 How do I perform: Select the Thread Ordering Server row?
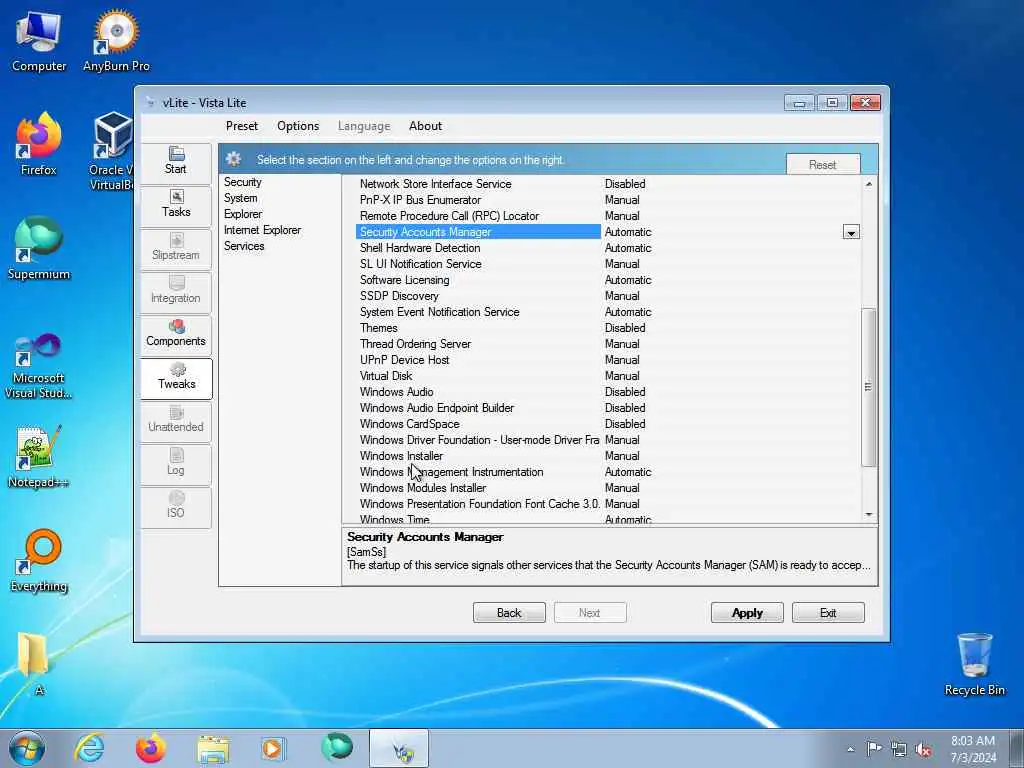(609, 344)
